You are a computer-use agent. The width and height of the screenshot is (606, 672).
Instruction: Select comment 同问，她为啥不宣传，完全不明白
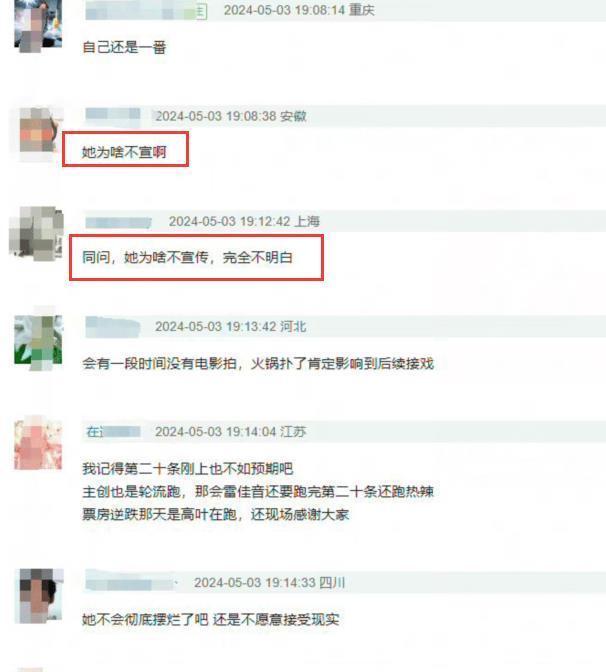187,258
